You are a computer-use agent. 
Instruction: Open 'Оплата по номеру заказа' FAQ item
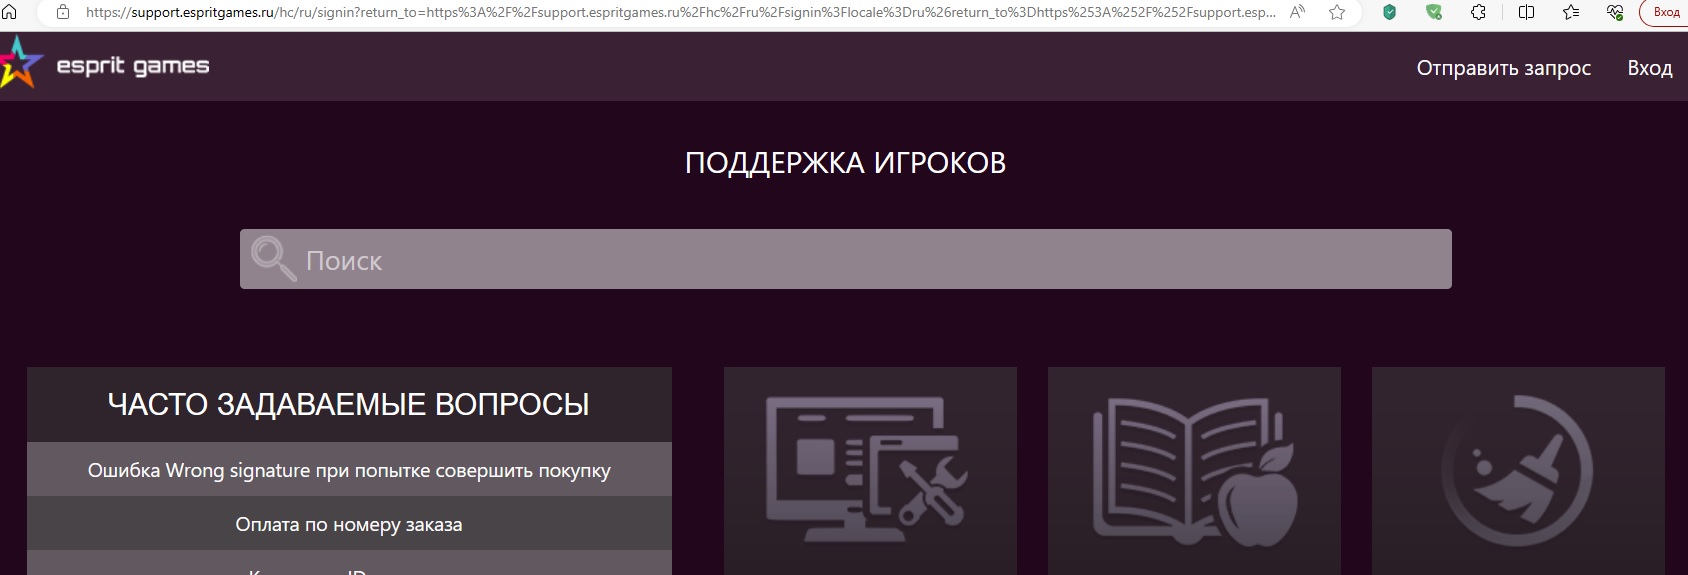coord(349,524)
